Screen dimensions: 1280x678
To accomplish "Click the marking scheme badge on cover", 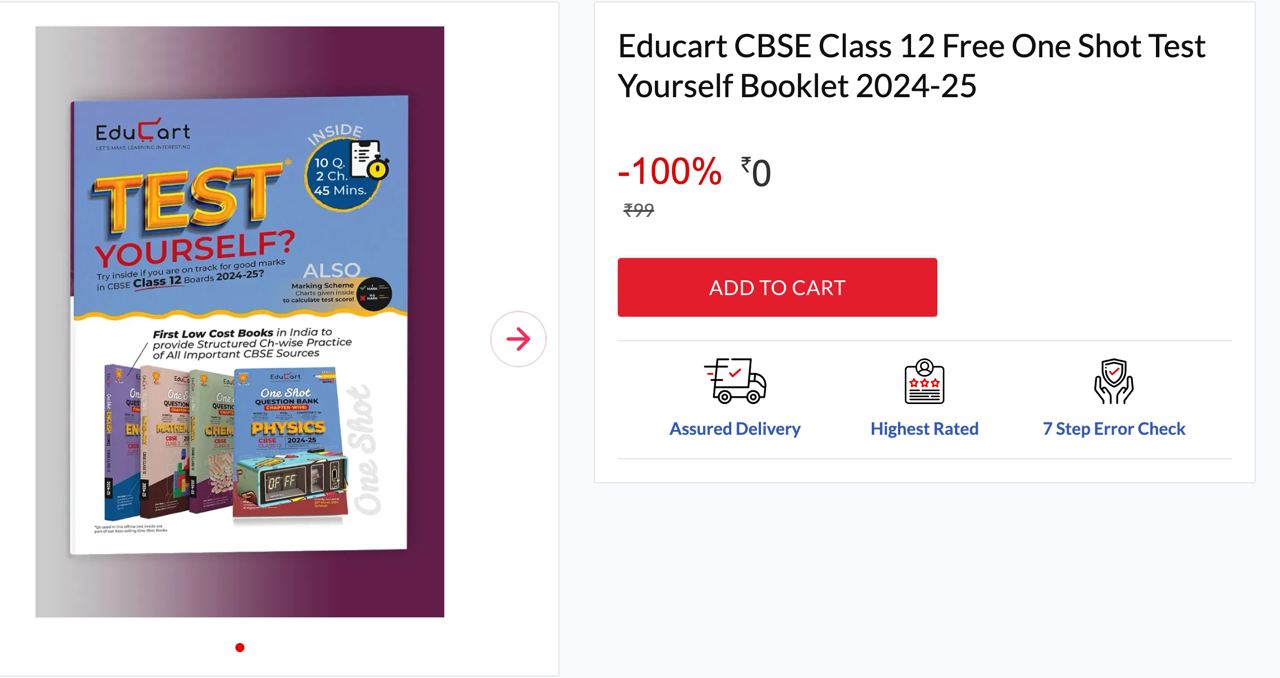I will tap(376, 292).
